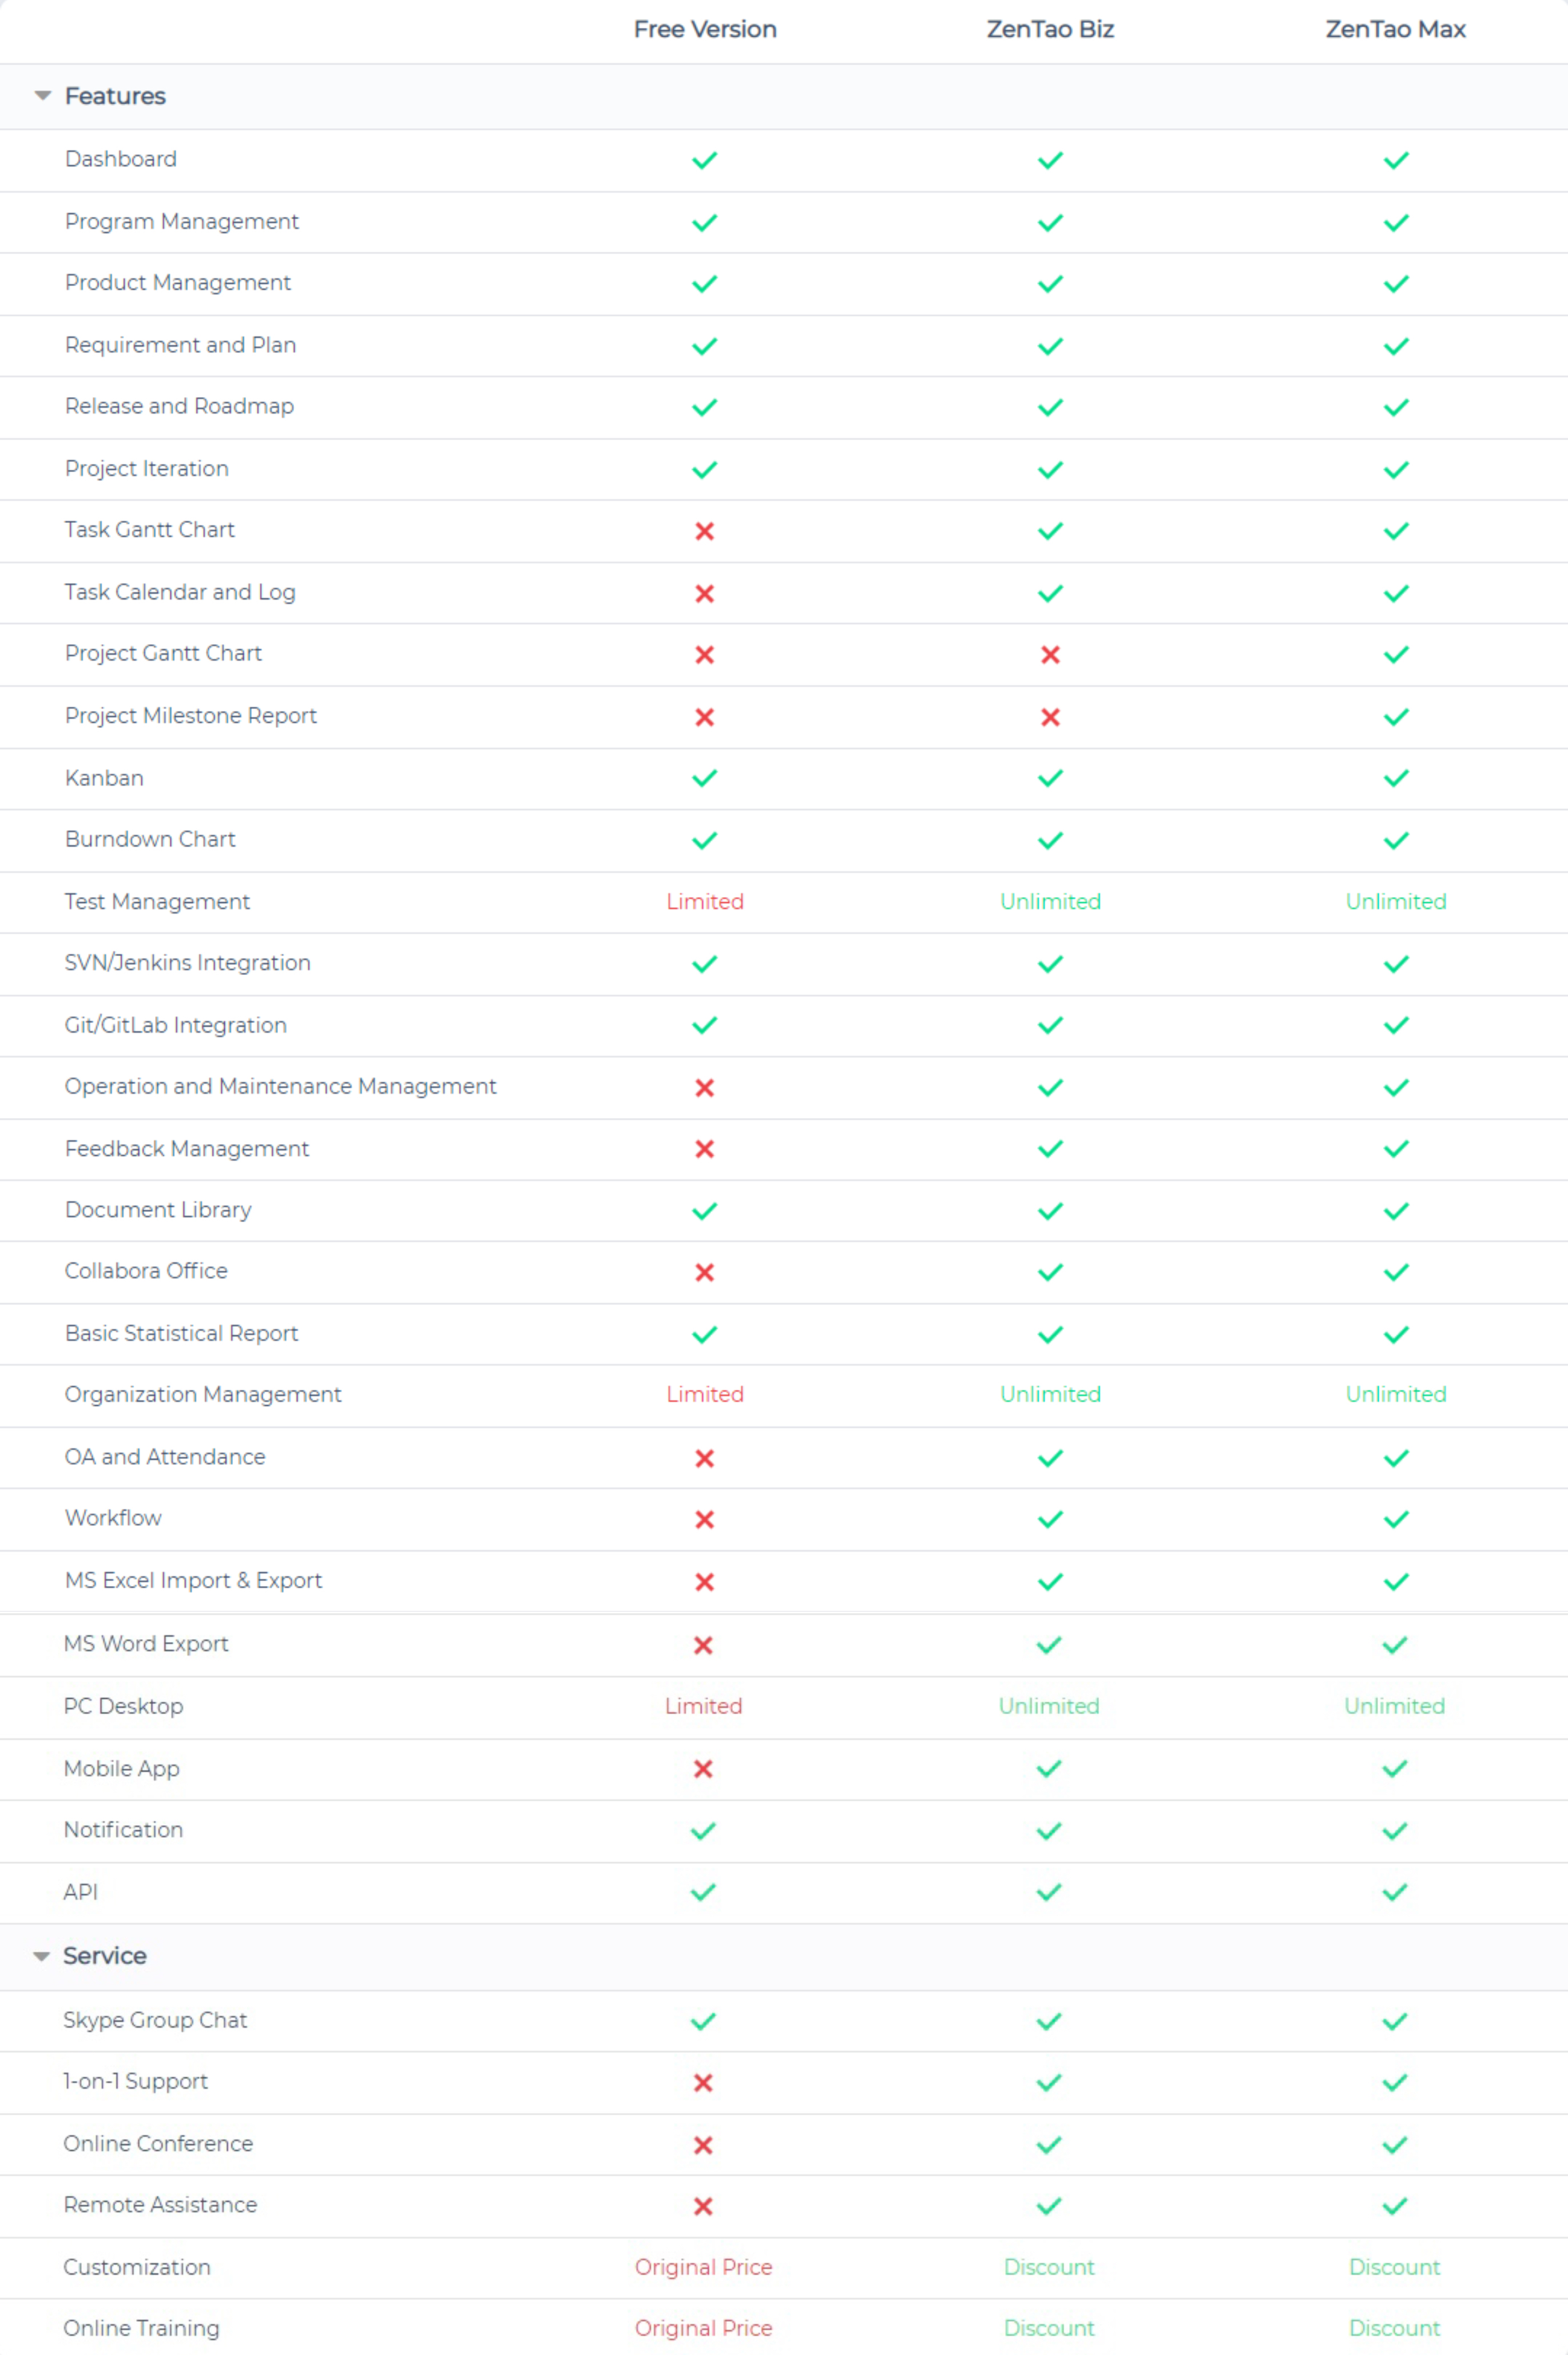Select the ZenTao Max column header
Image resolution: width=1568 pixels, height=2355 pixels.
[1395, 29]
